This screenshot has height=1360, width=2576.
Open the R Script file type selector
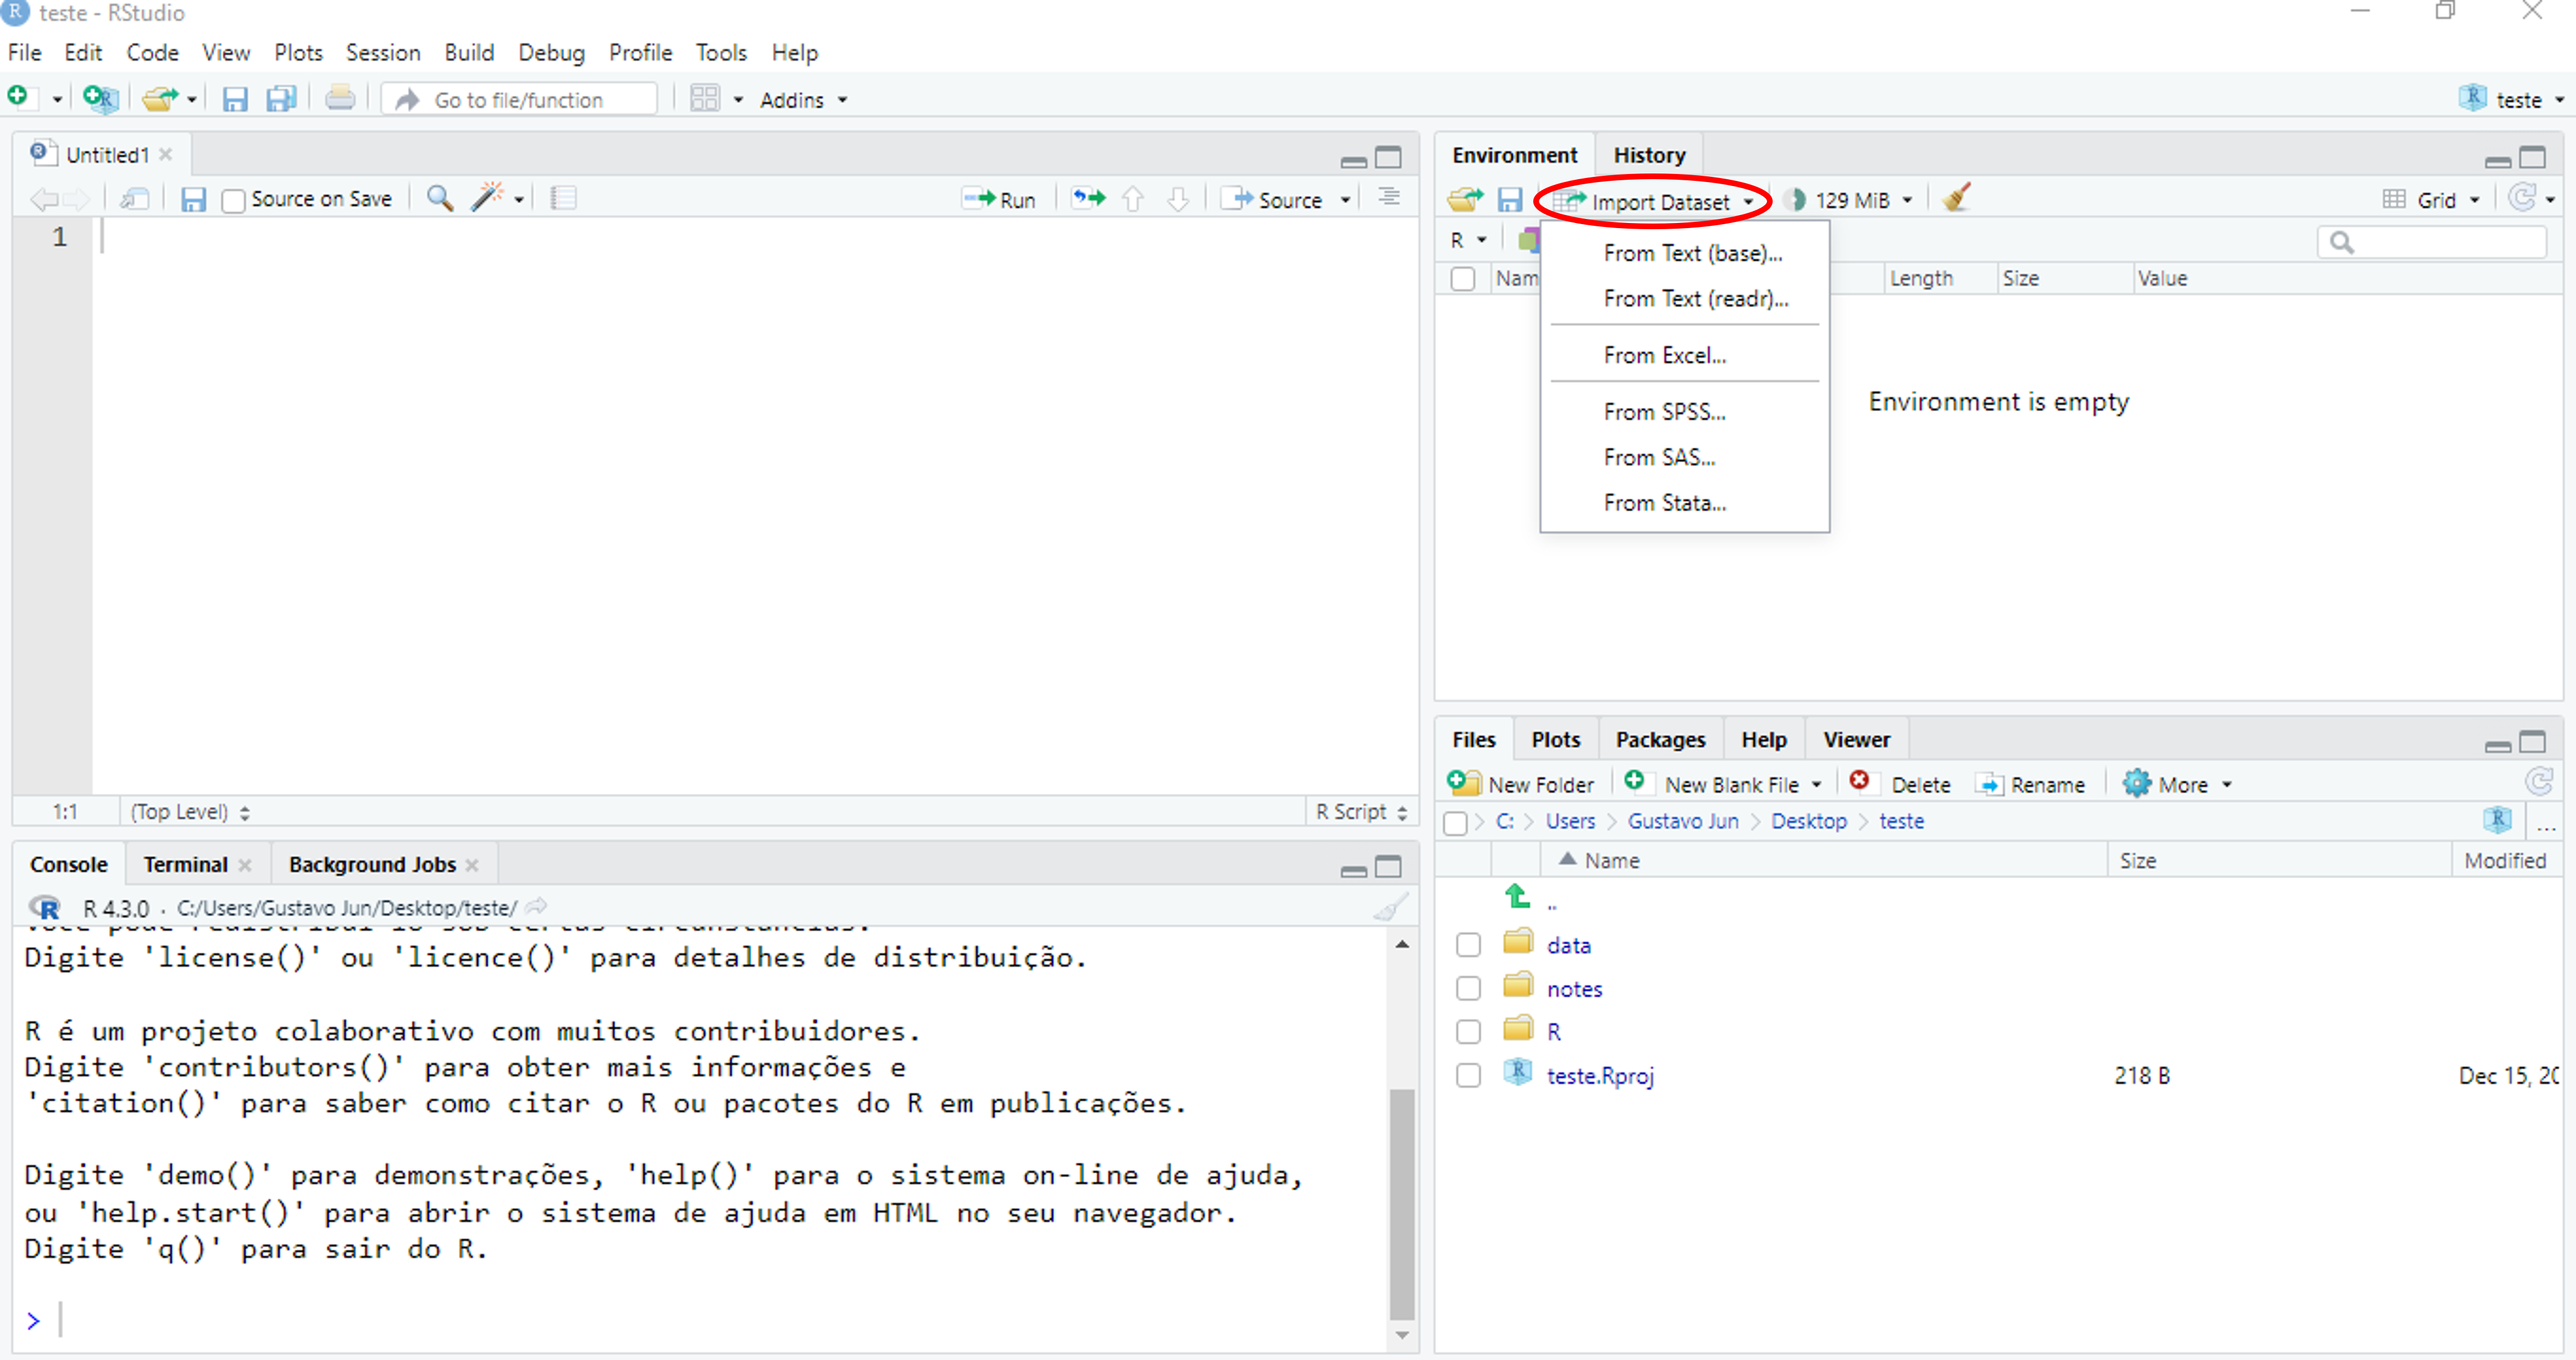[1362, 812]
